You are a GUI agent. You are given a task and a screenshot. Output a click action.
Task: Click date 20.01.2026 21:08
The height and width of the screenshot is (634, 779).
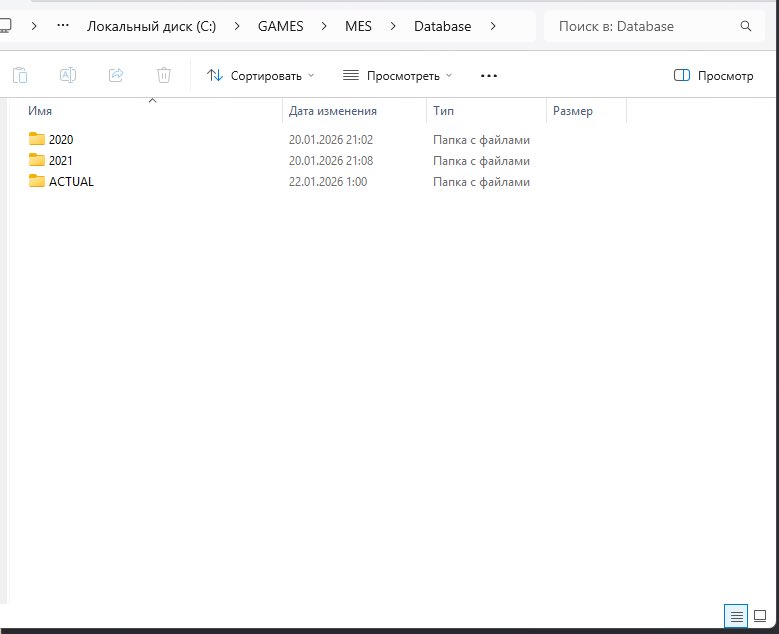click(331, 160)
